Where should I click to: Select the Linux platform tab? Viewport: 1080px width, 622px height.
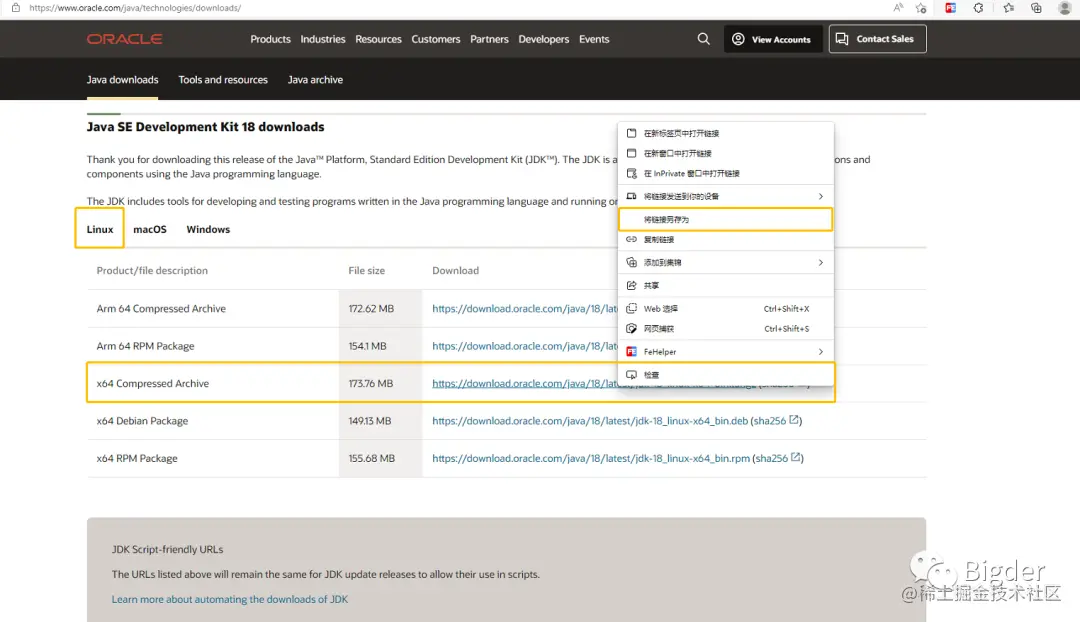point(100,229)
